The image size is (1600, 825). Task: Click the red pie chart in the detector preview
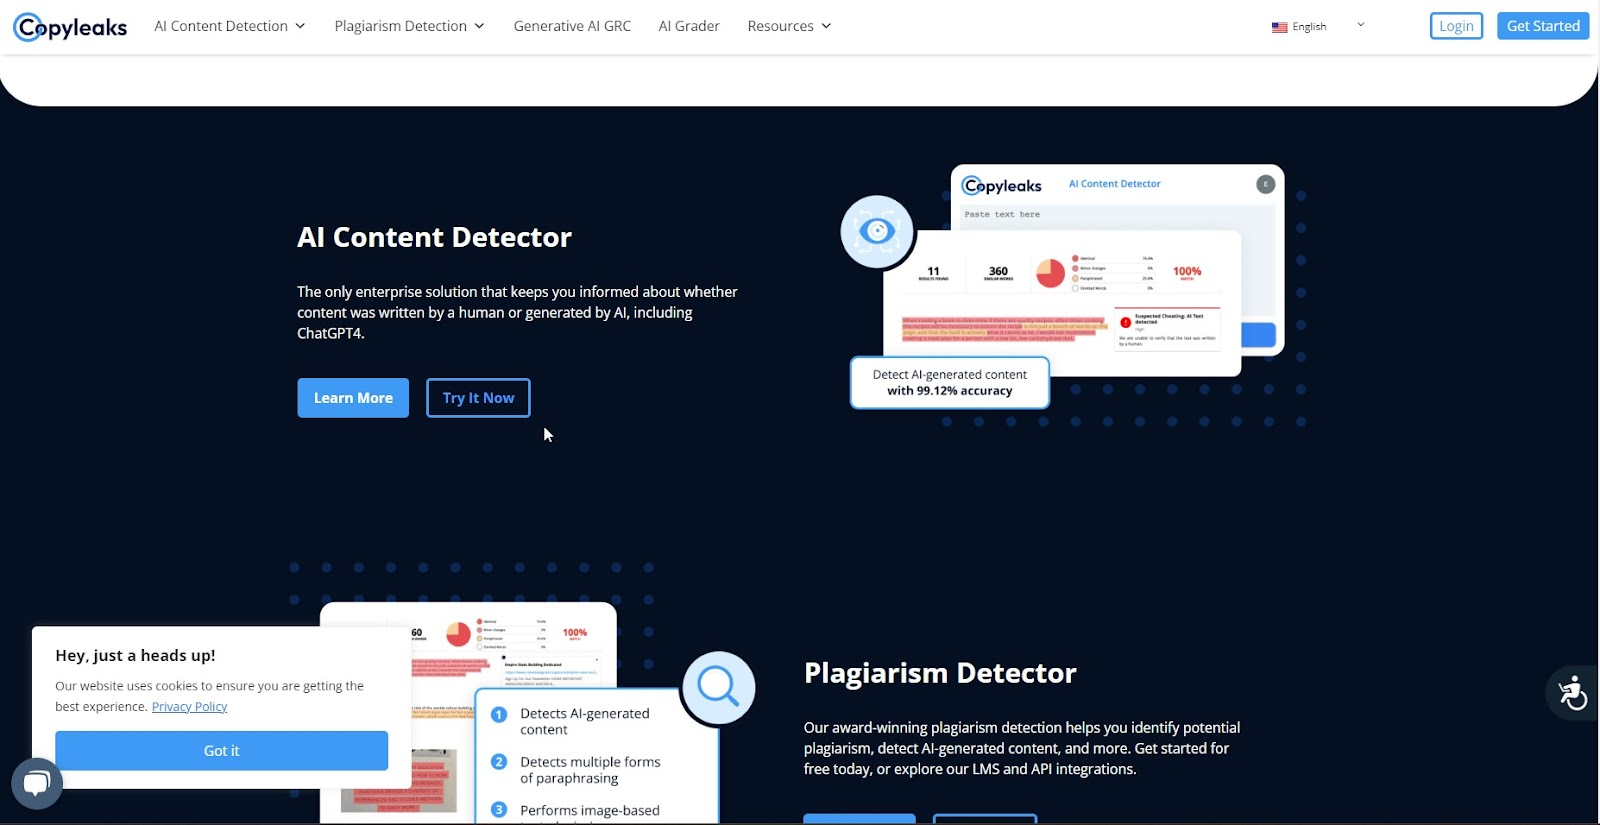point(1050,273)
